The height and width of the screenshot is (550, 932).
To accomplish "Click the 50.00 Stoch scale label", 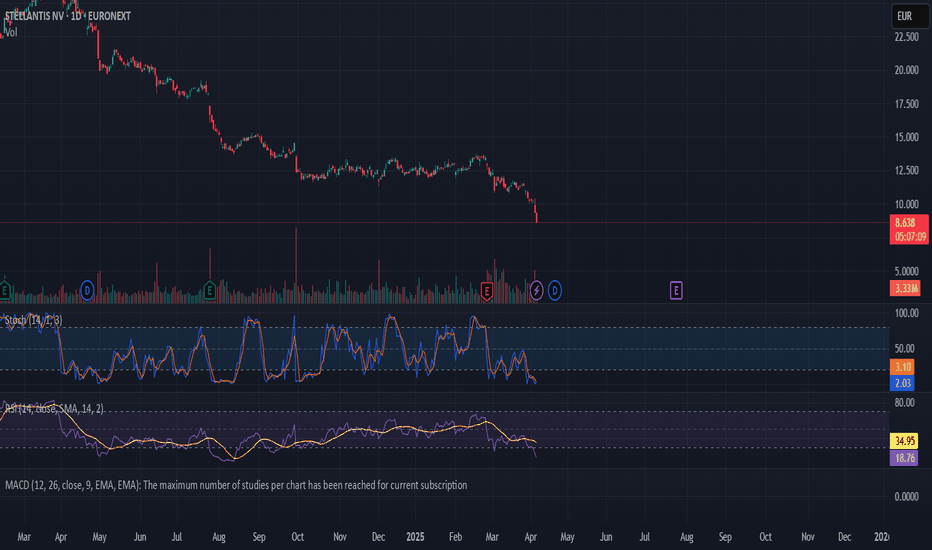I will click(904, 348).
